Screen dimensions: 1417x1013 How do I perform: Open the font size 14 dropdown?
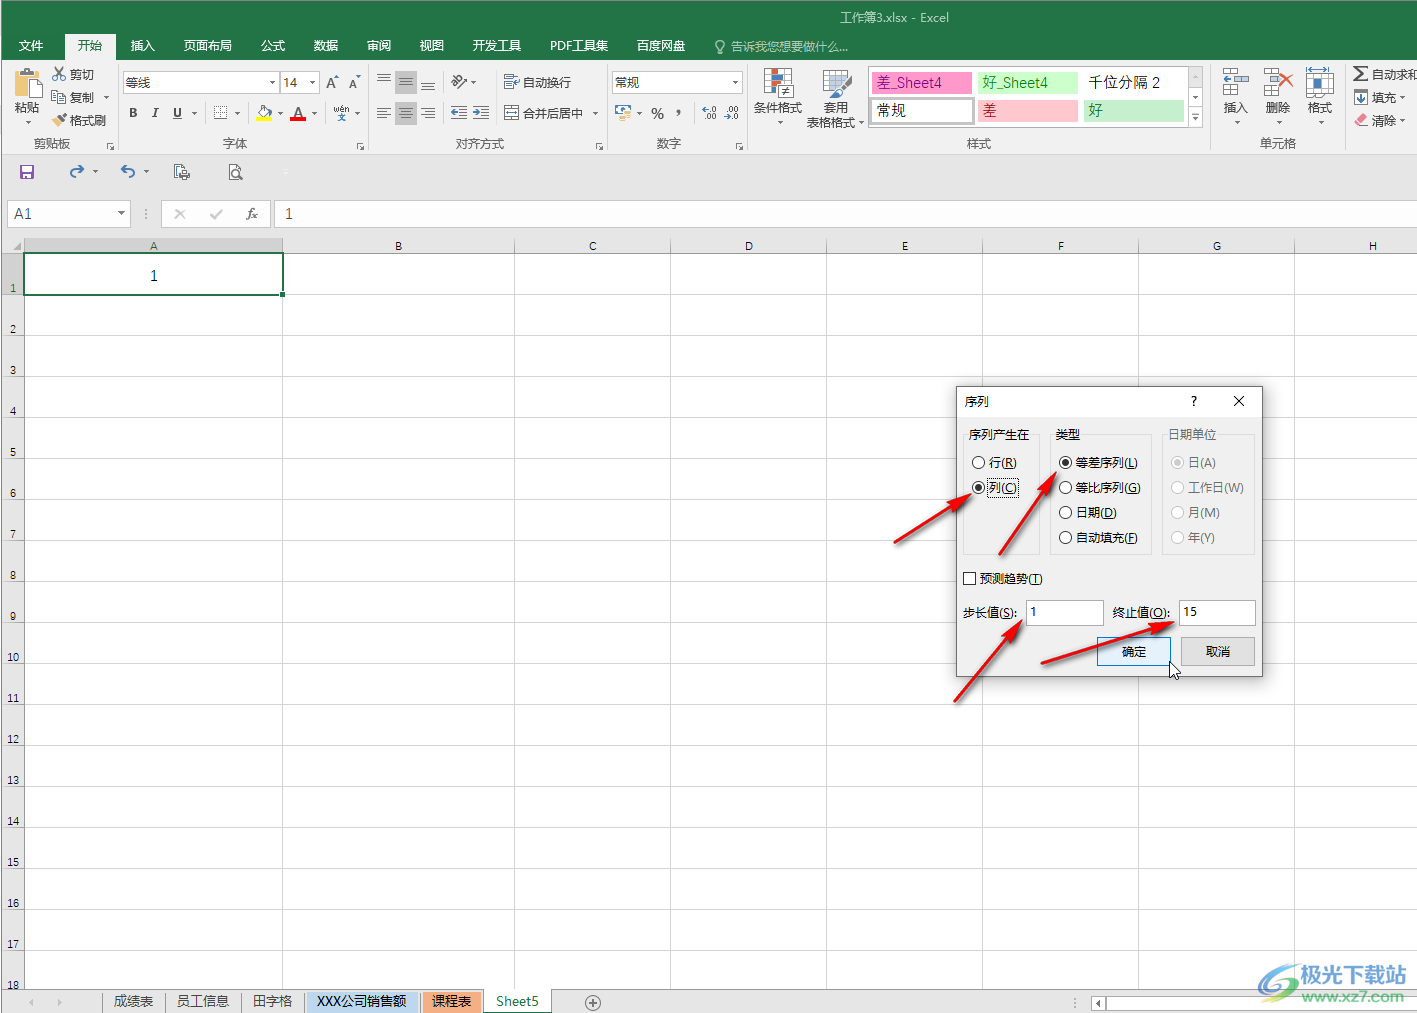(313, 82)
